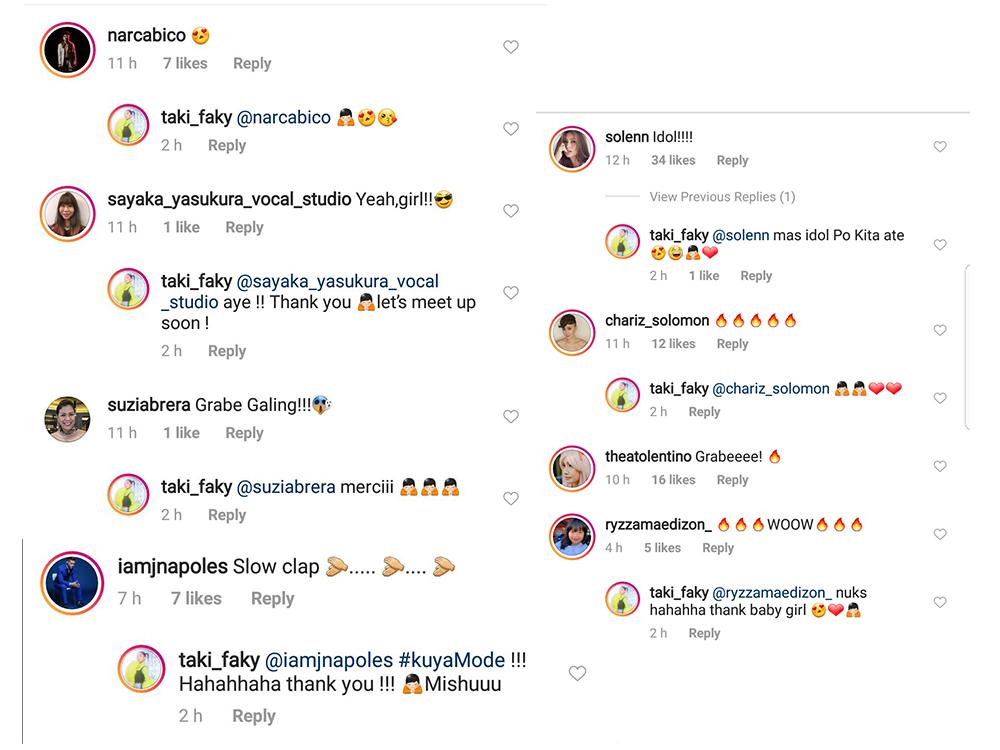Reply to theatolentino's comment

pyautogui.click(x=732, y=480)
